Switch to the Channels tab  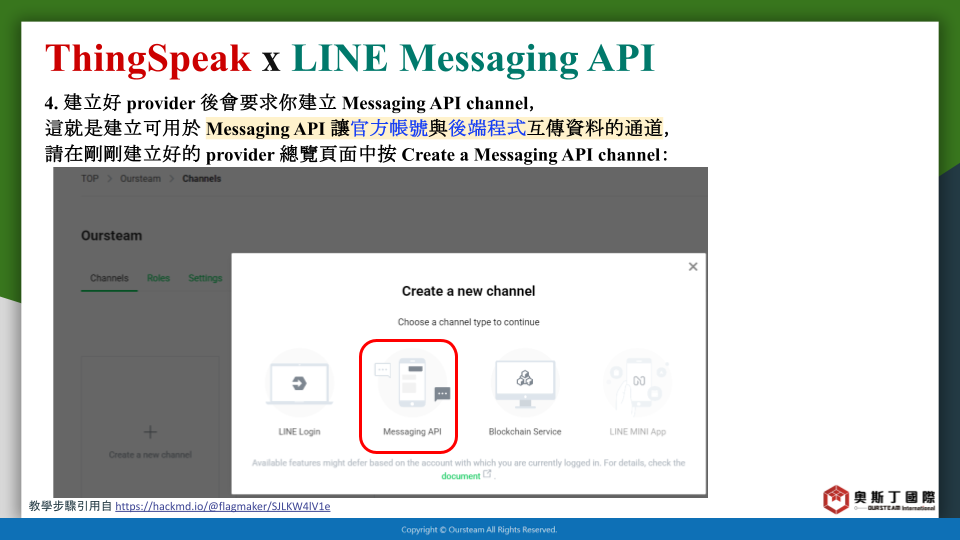(x=109, y=278)
